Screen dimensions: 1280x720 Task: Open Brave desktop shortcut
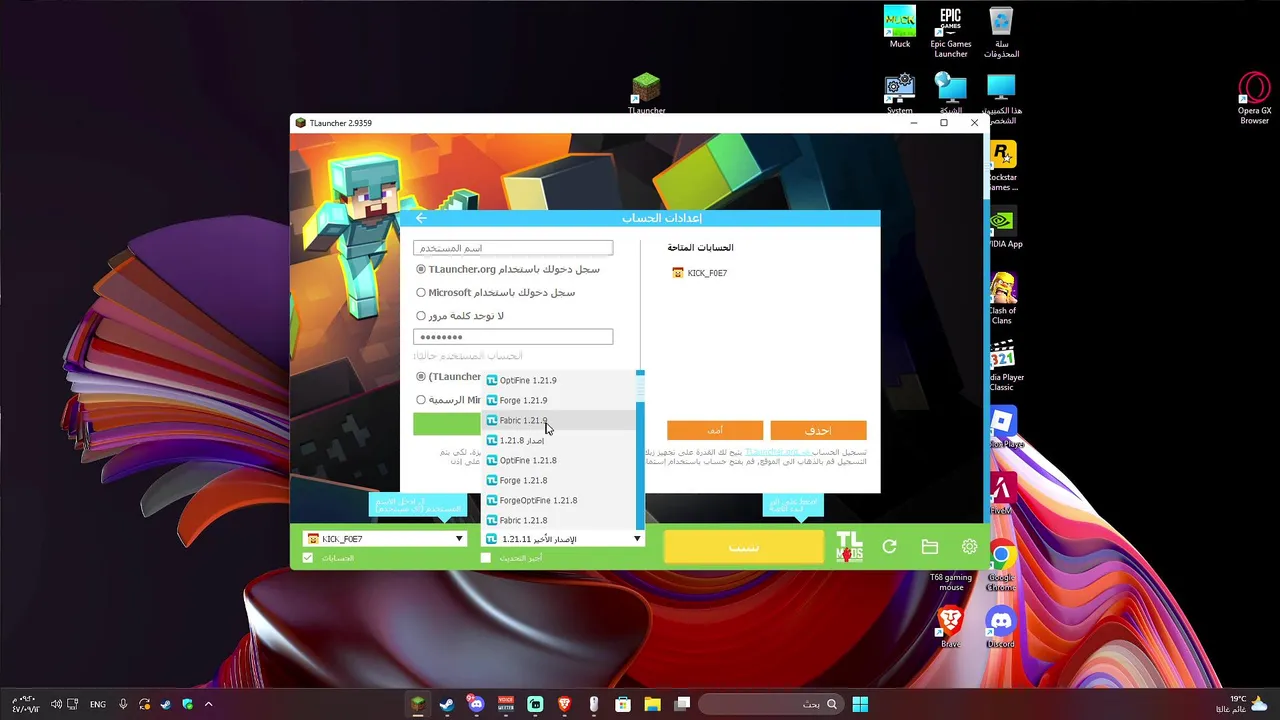click(950, 627)
